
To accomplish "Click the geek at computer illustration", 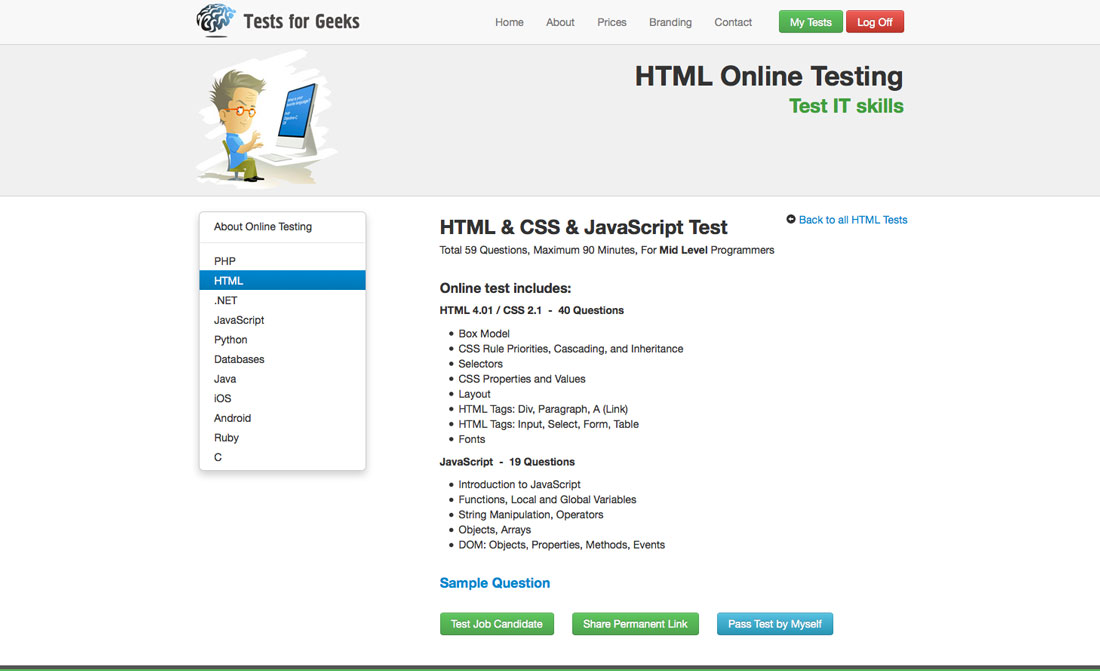I will pos(267,122).
